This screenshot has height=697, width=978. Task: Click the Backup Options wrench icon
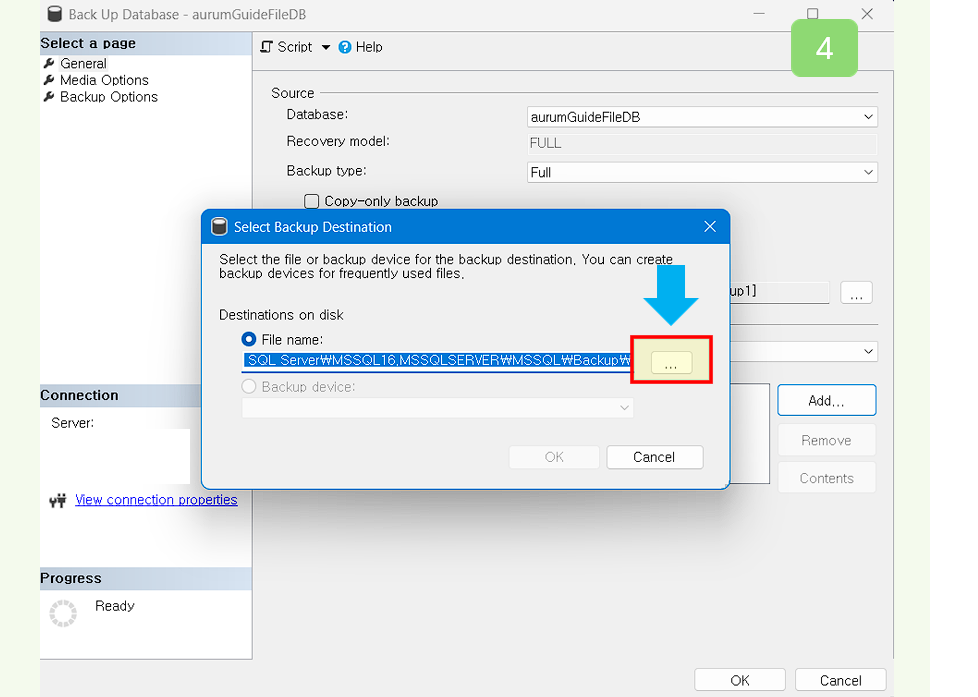49,97
